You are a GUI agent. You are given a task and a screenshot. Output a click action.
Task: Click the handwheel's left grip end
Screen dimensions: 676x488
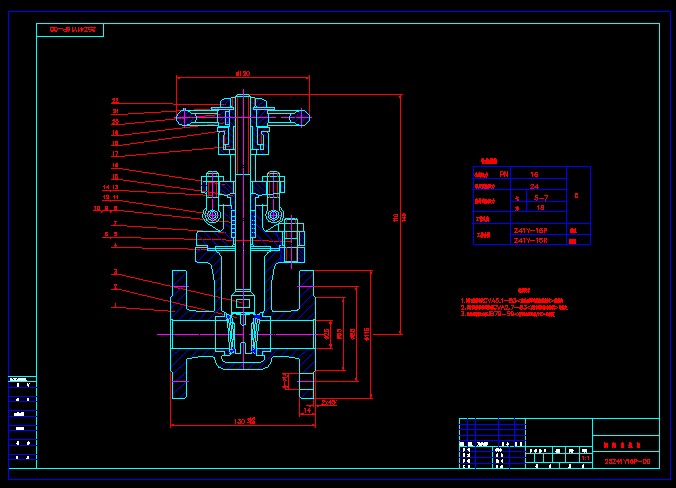[184, 118]
